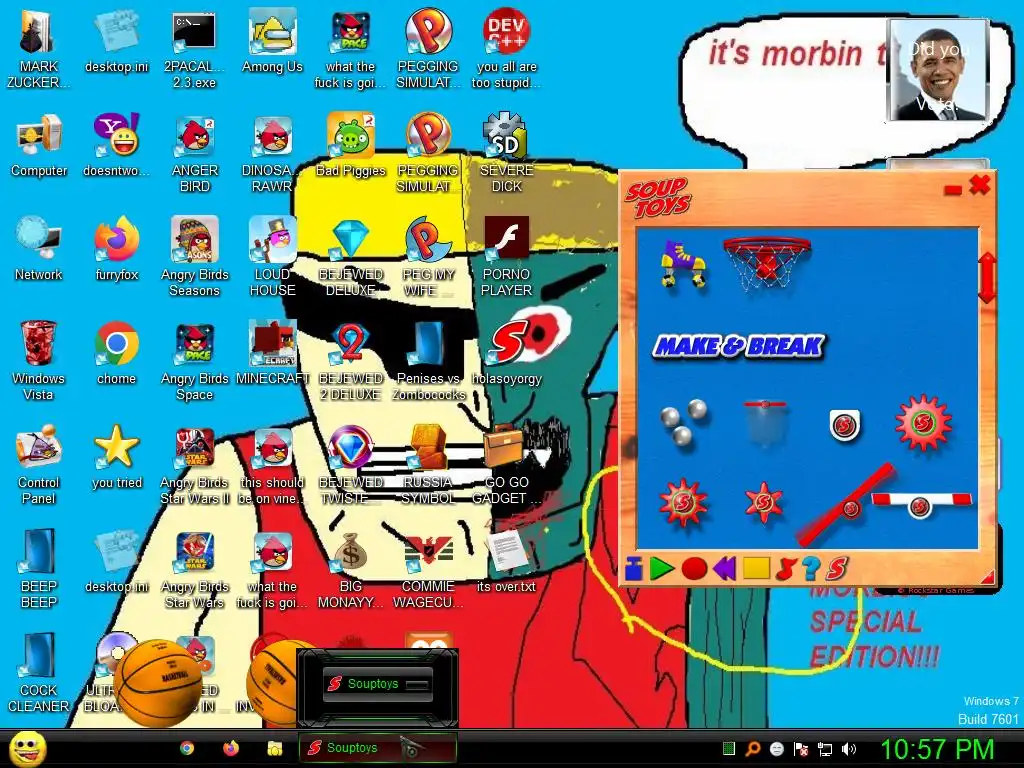Open the its over.txt file
This screenshot has height=768, width=1024.
(507, 561)
